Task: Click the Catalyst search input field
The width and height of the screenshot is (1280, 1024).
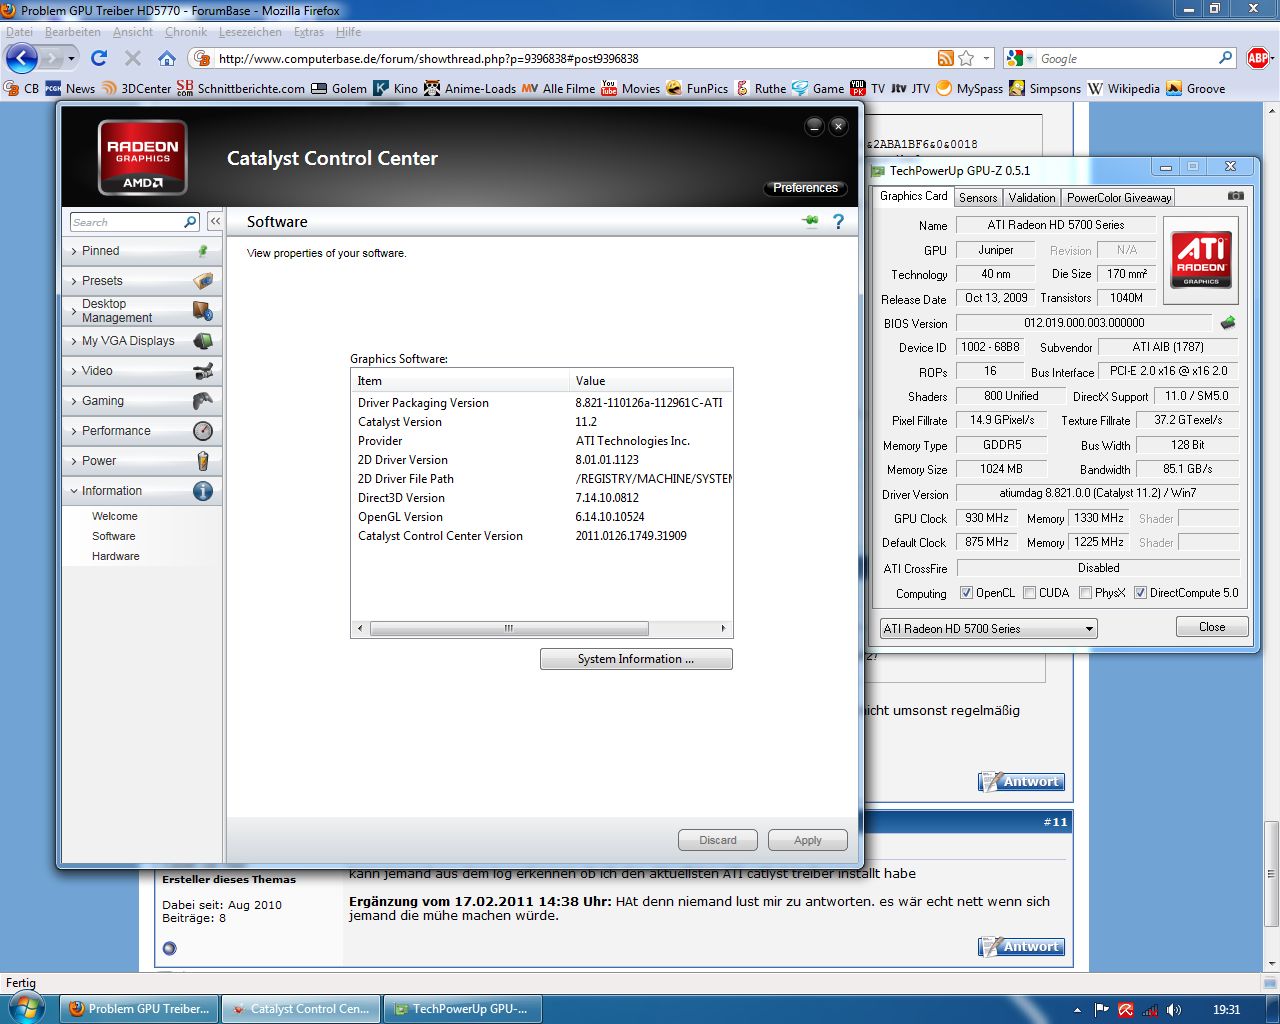Action: [x=126, y=221]
